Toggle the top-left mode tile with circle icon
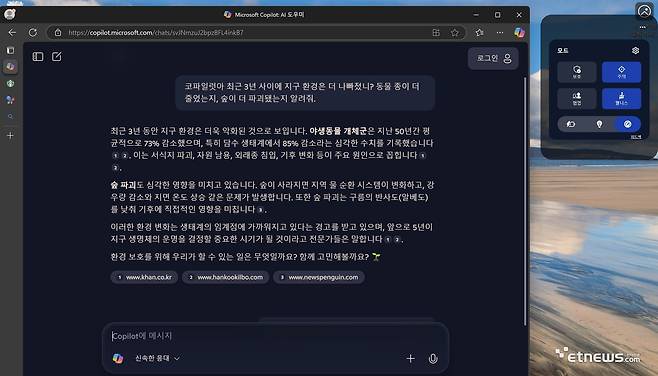This screenshot has height=376, width=658. coord(577,72)
